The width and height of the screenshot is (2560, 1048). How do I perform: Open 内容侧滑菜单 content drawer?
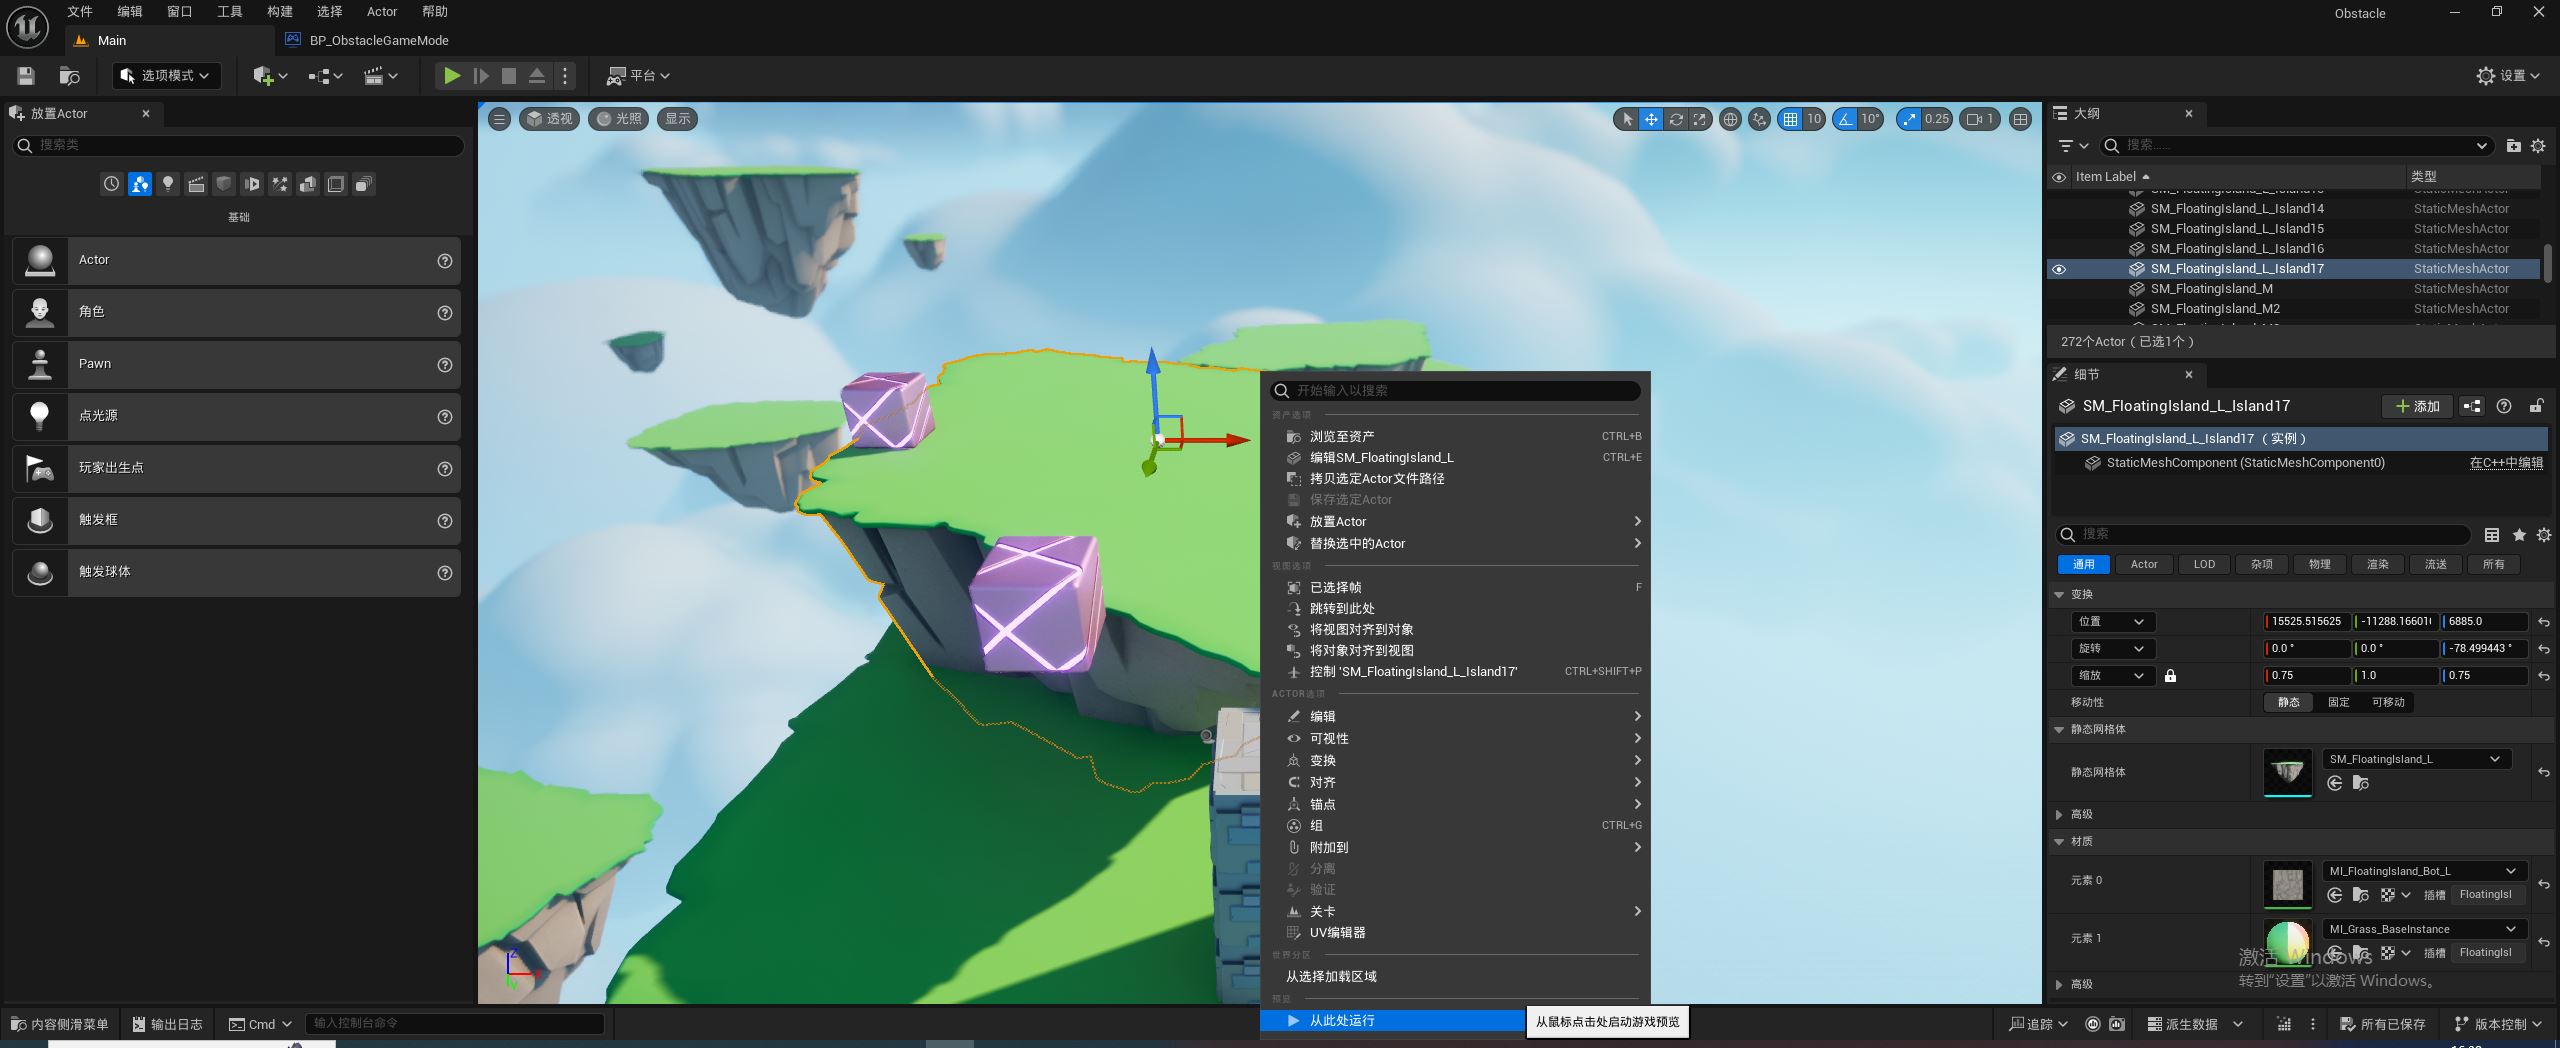click(x=60, y=1025)
